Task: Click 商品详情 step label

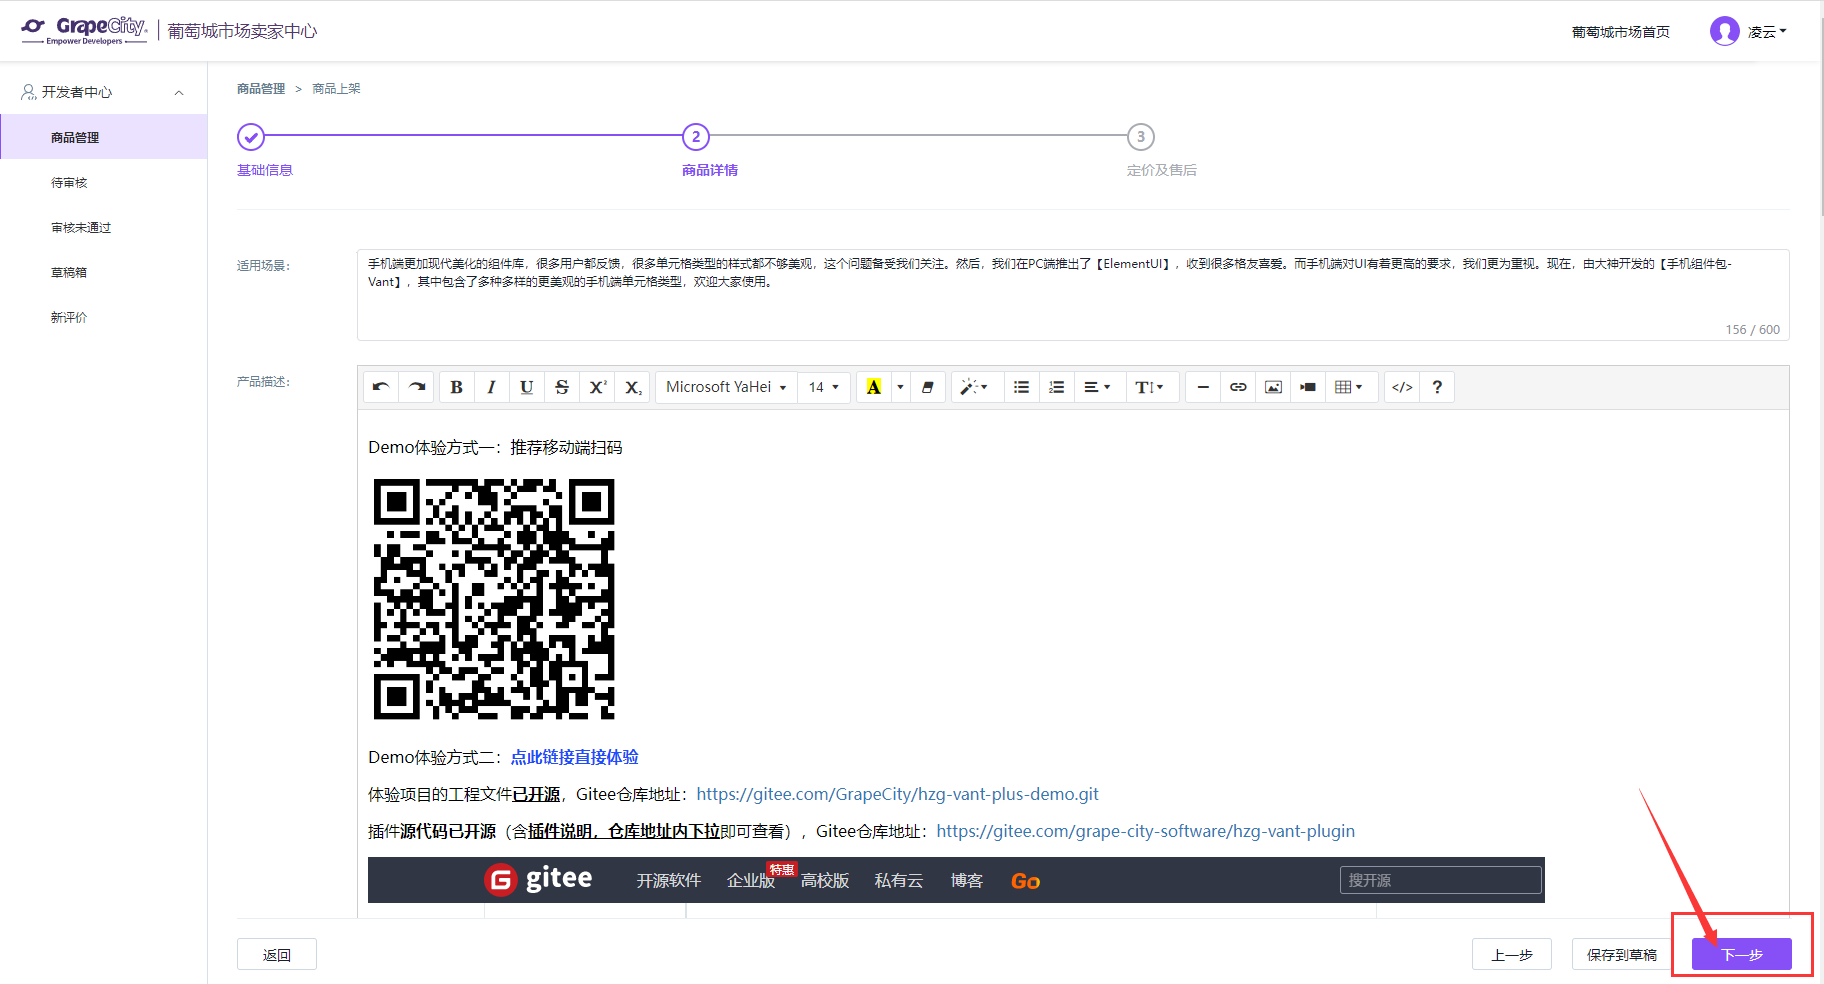Action: pyautogui.click(x=710, y=170)
